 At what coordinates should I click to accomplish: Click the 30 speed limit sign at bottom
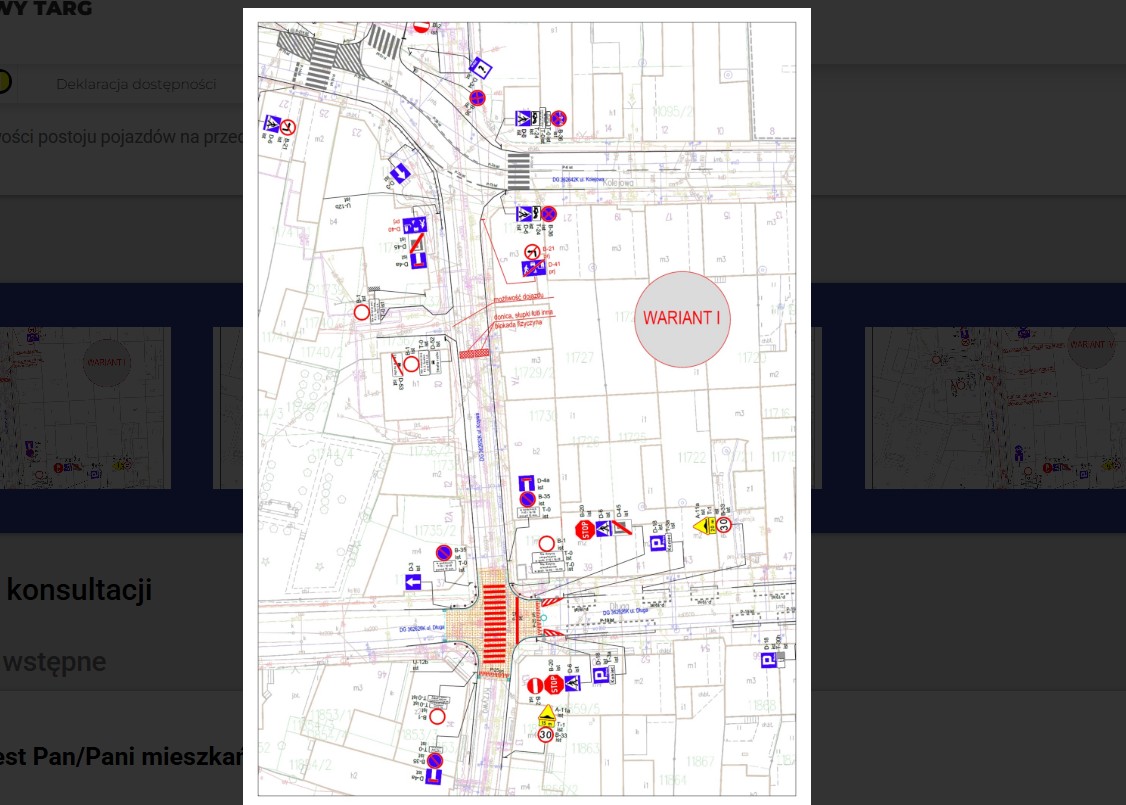(x=546, y=735)
